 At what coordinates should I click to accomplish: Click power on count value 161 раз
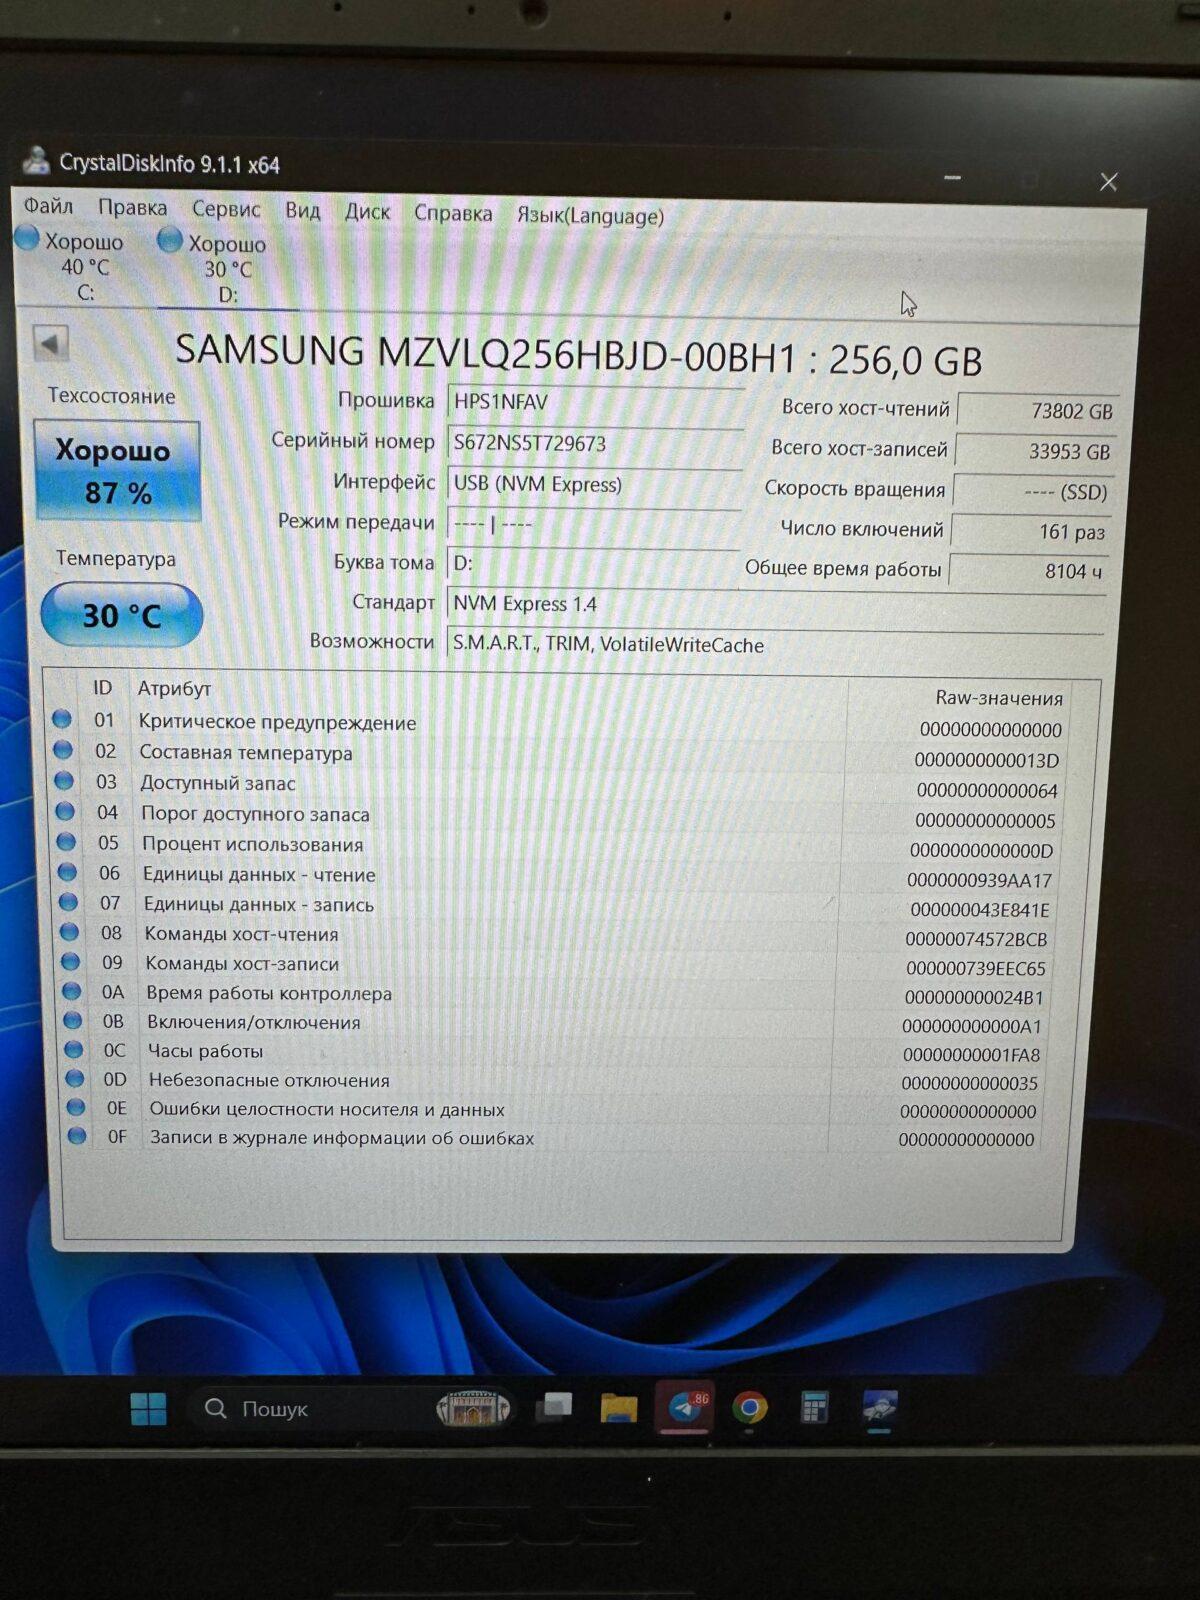[1031, 531]
